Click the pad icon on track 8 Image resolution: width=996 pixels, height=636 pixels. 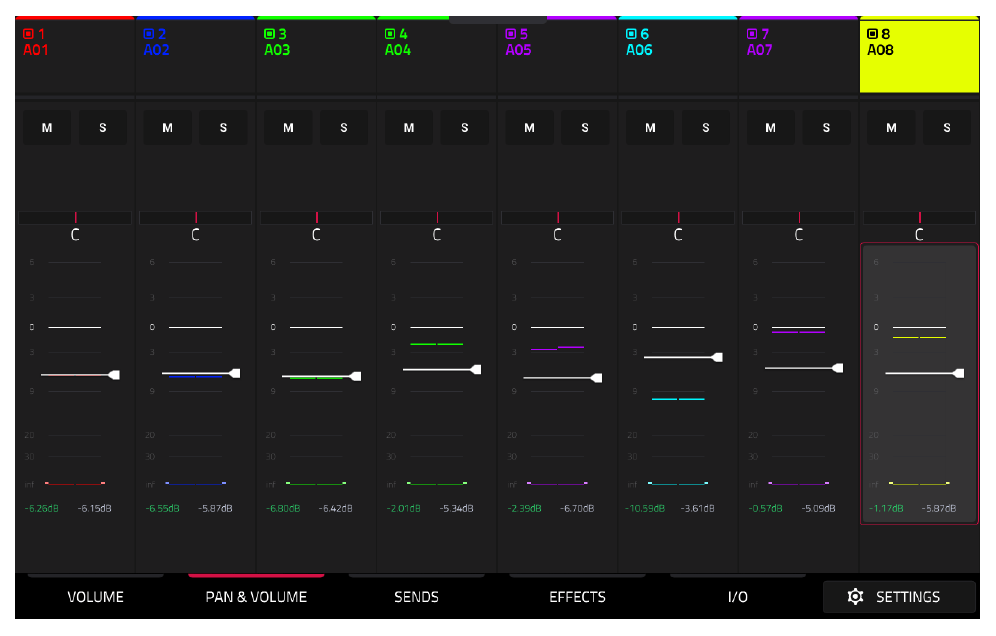873,34
